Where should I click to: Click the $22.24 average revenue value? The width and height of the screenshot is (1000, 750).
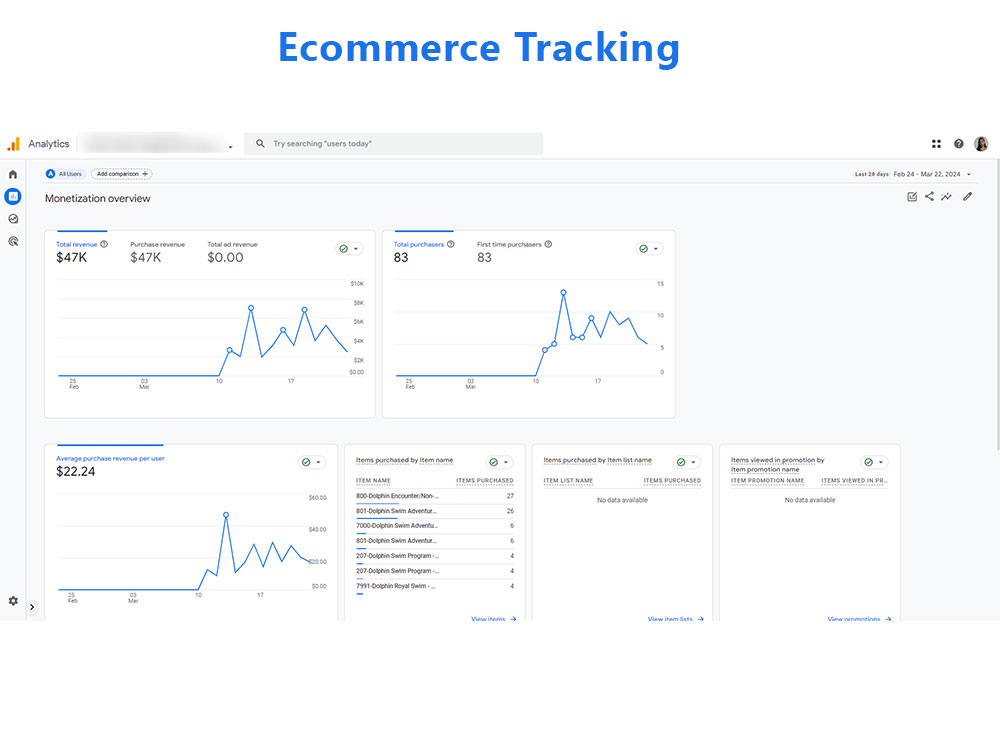click(75, 472)
